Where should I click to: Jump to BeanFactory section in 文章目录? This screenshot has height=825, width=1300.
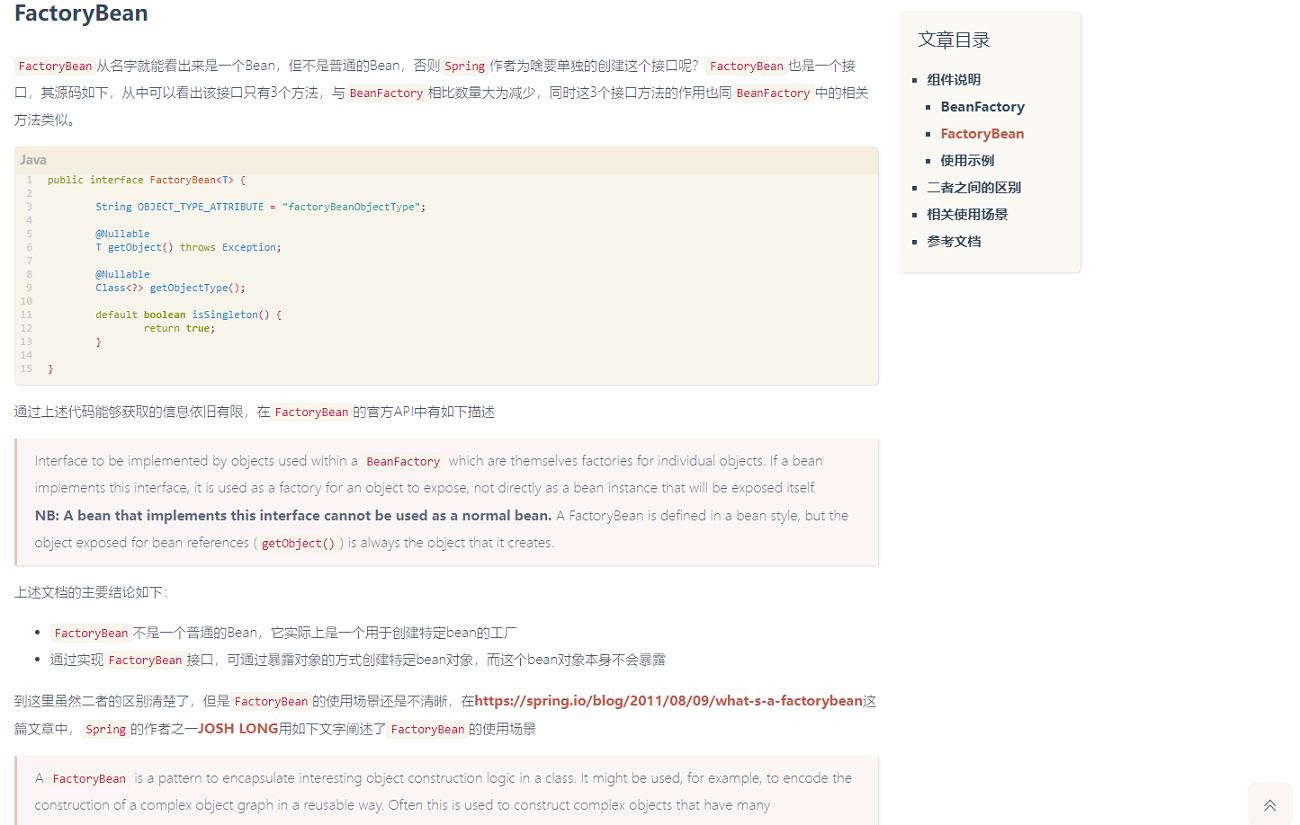(982, 106)
